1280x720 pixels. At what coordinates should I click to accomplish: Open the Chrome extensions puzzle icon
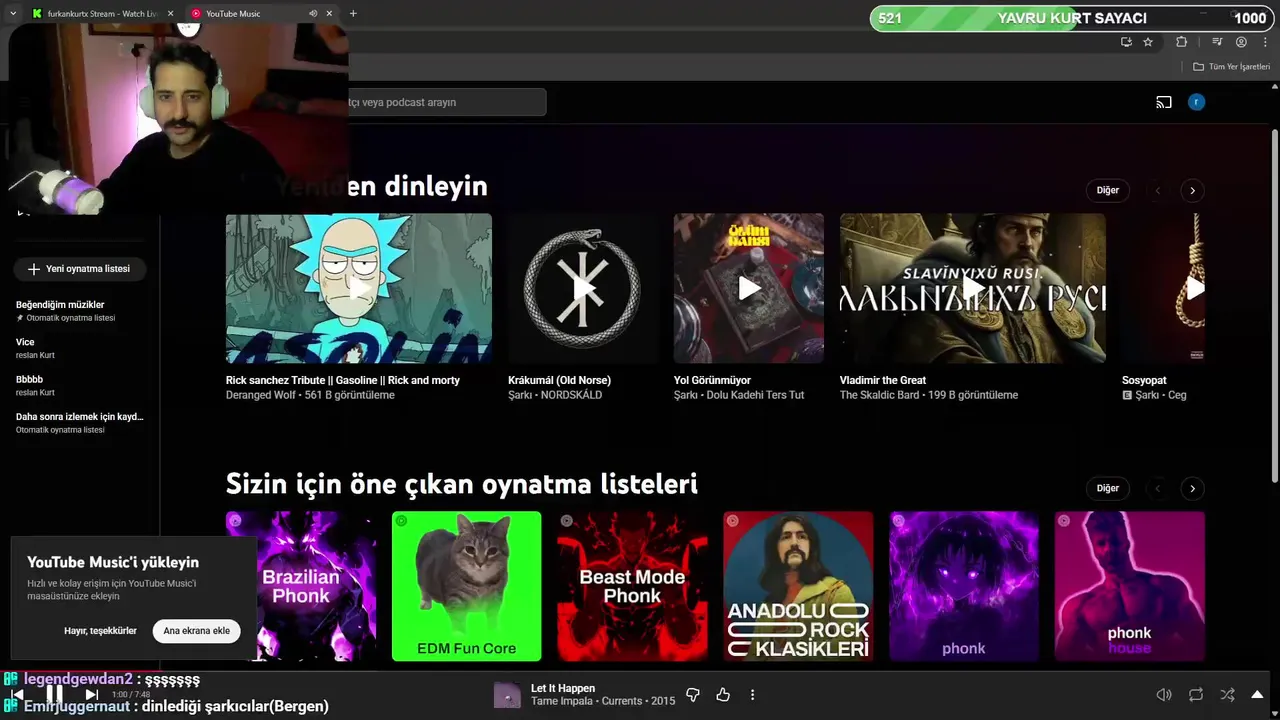click(x=1181, y=42)
